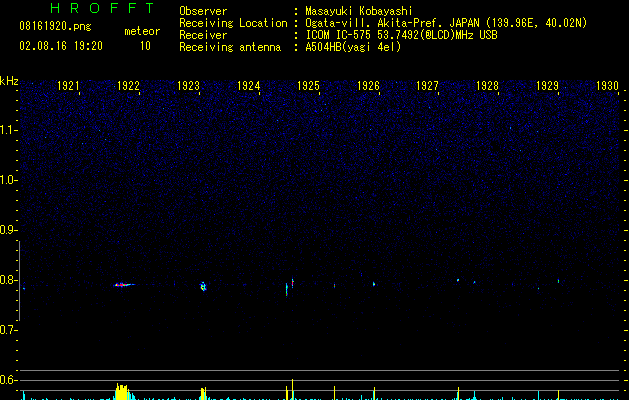629x400 pixels.
Task: Click the 'Receiving Location' field label
Action: (233, 23)
